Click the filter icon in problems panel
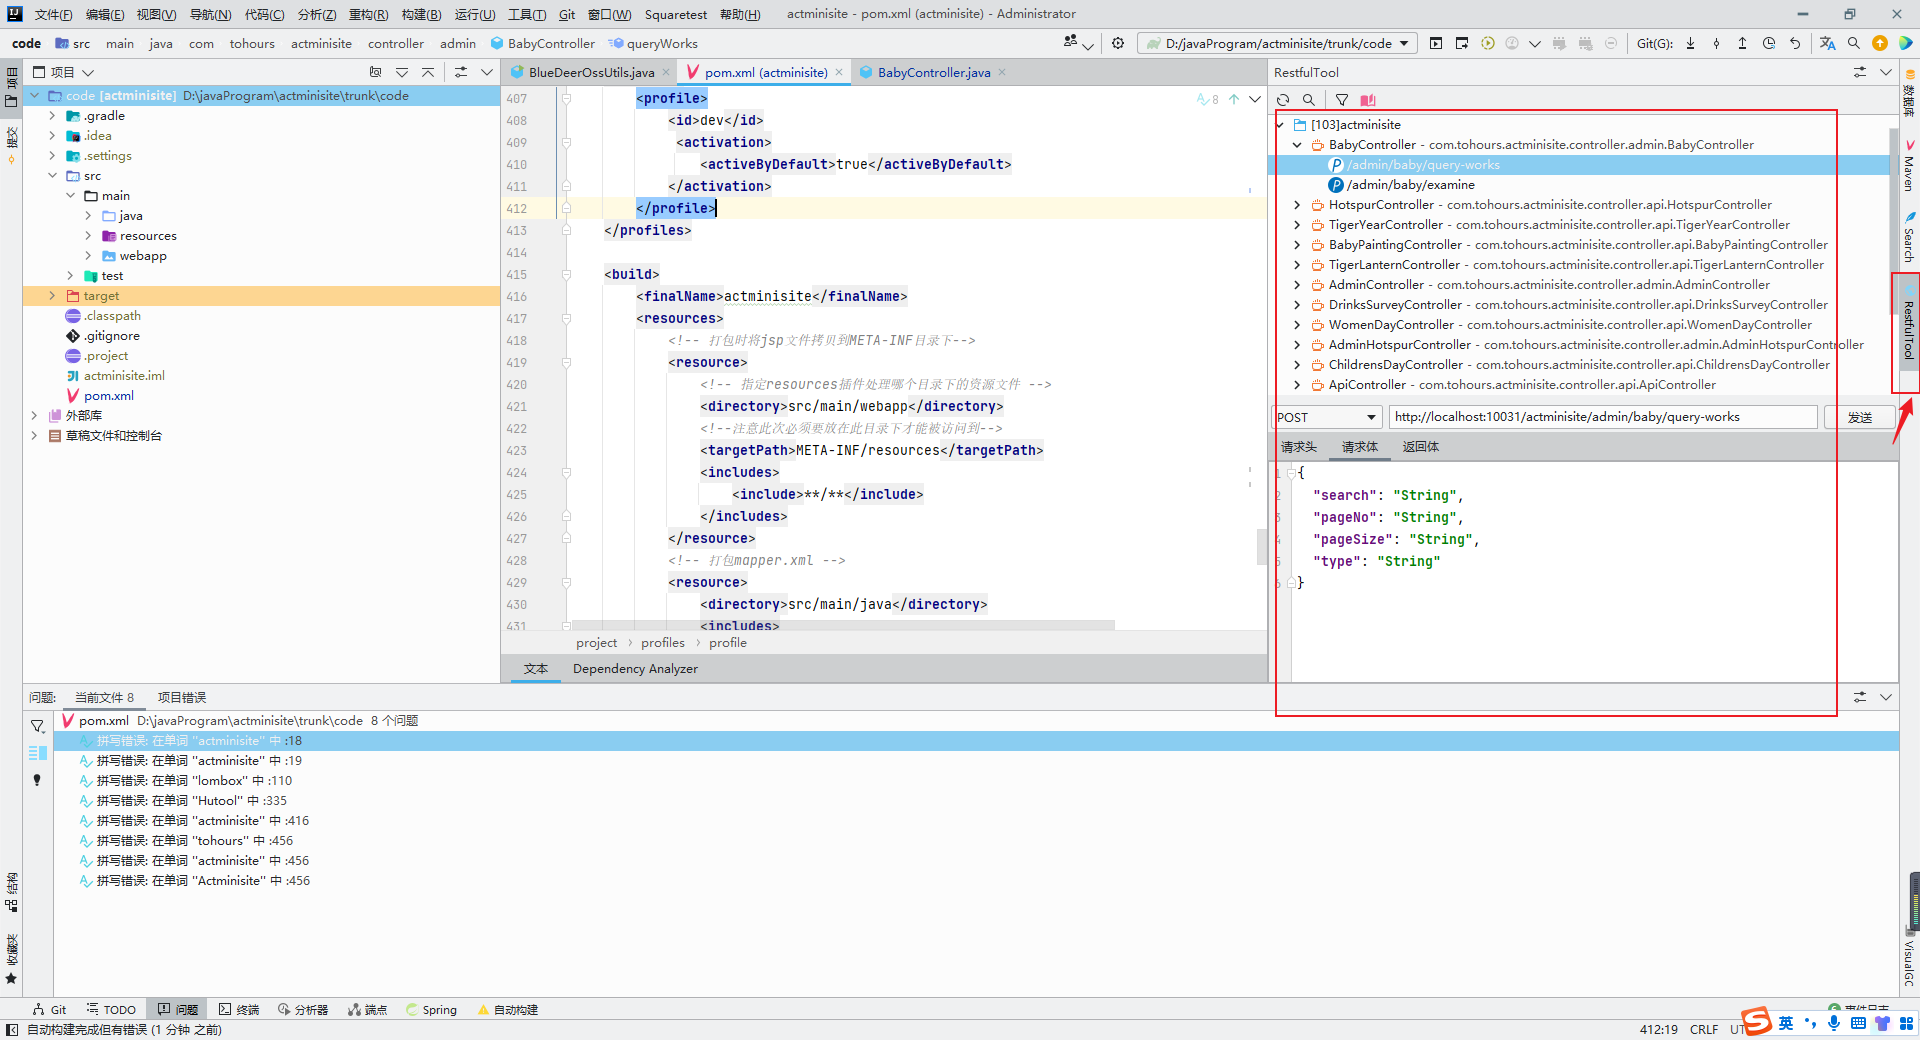The image size is (1920, 1040). 37,726
